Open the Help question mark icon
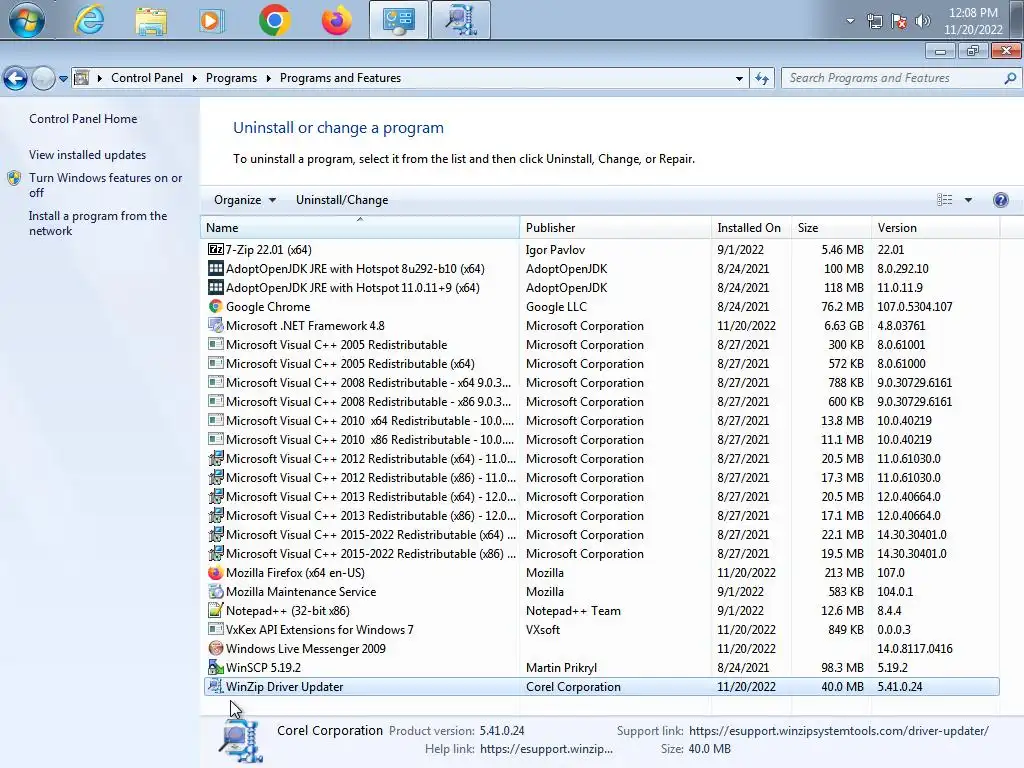Screen dimensions: 1024x768 (x=1000, y=200)
